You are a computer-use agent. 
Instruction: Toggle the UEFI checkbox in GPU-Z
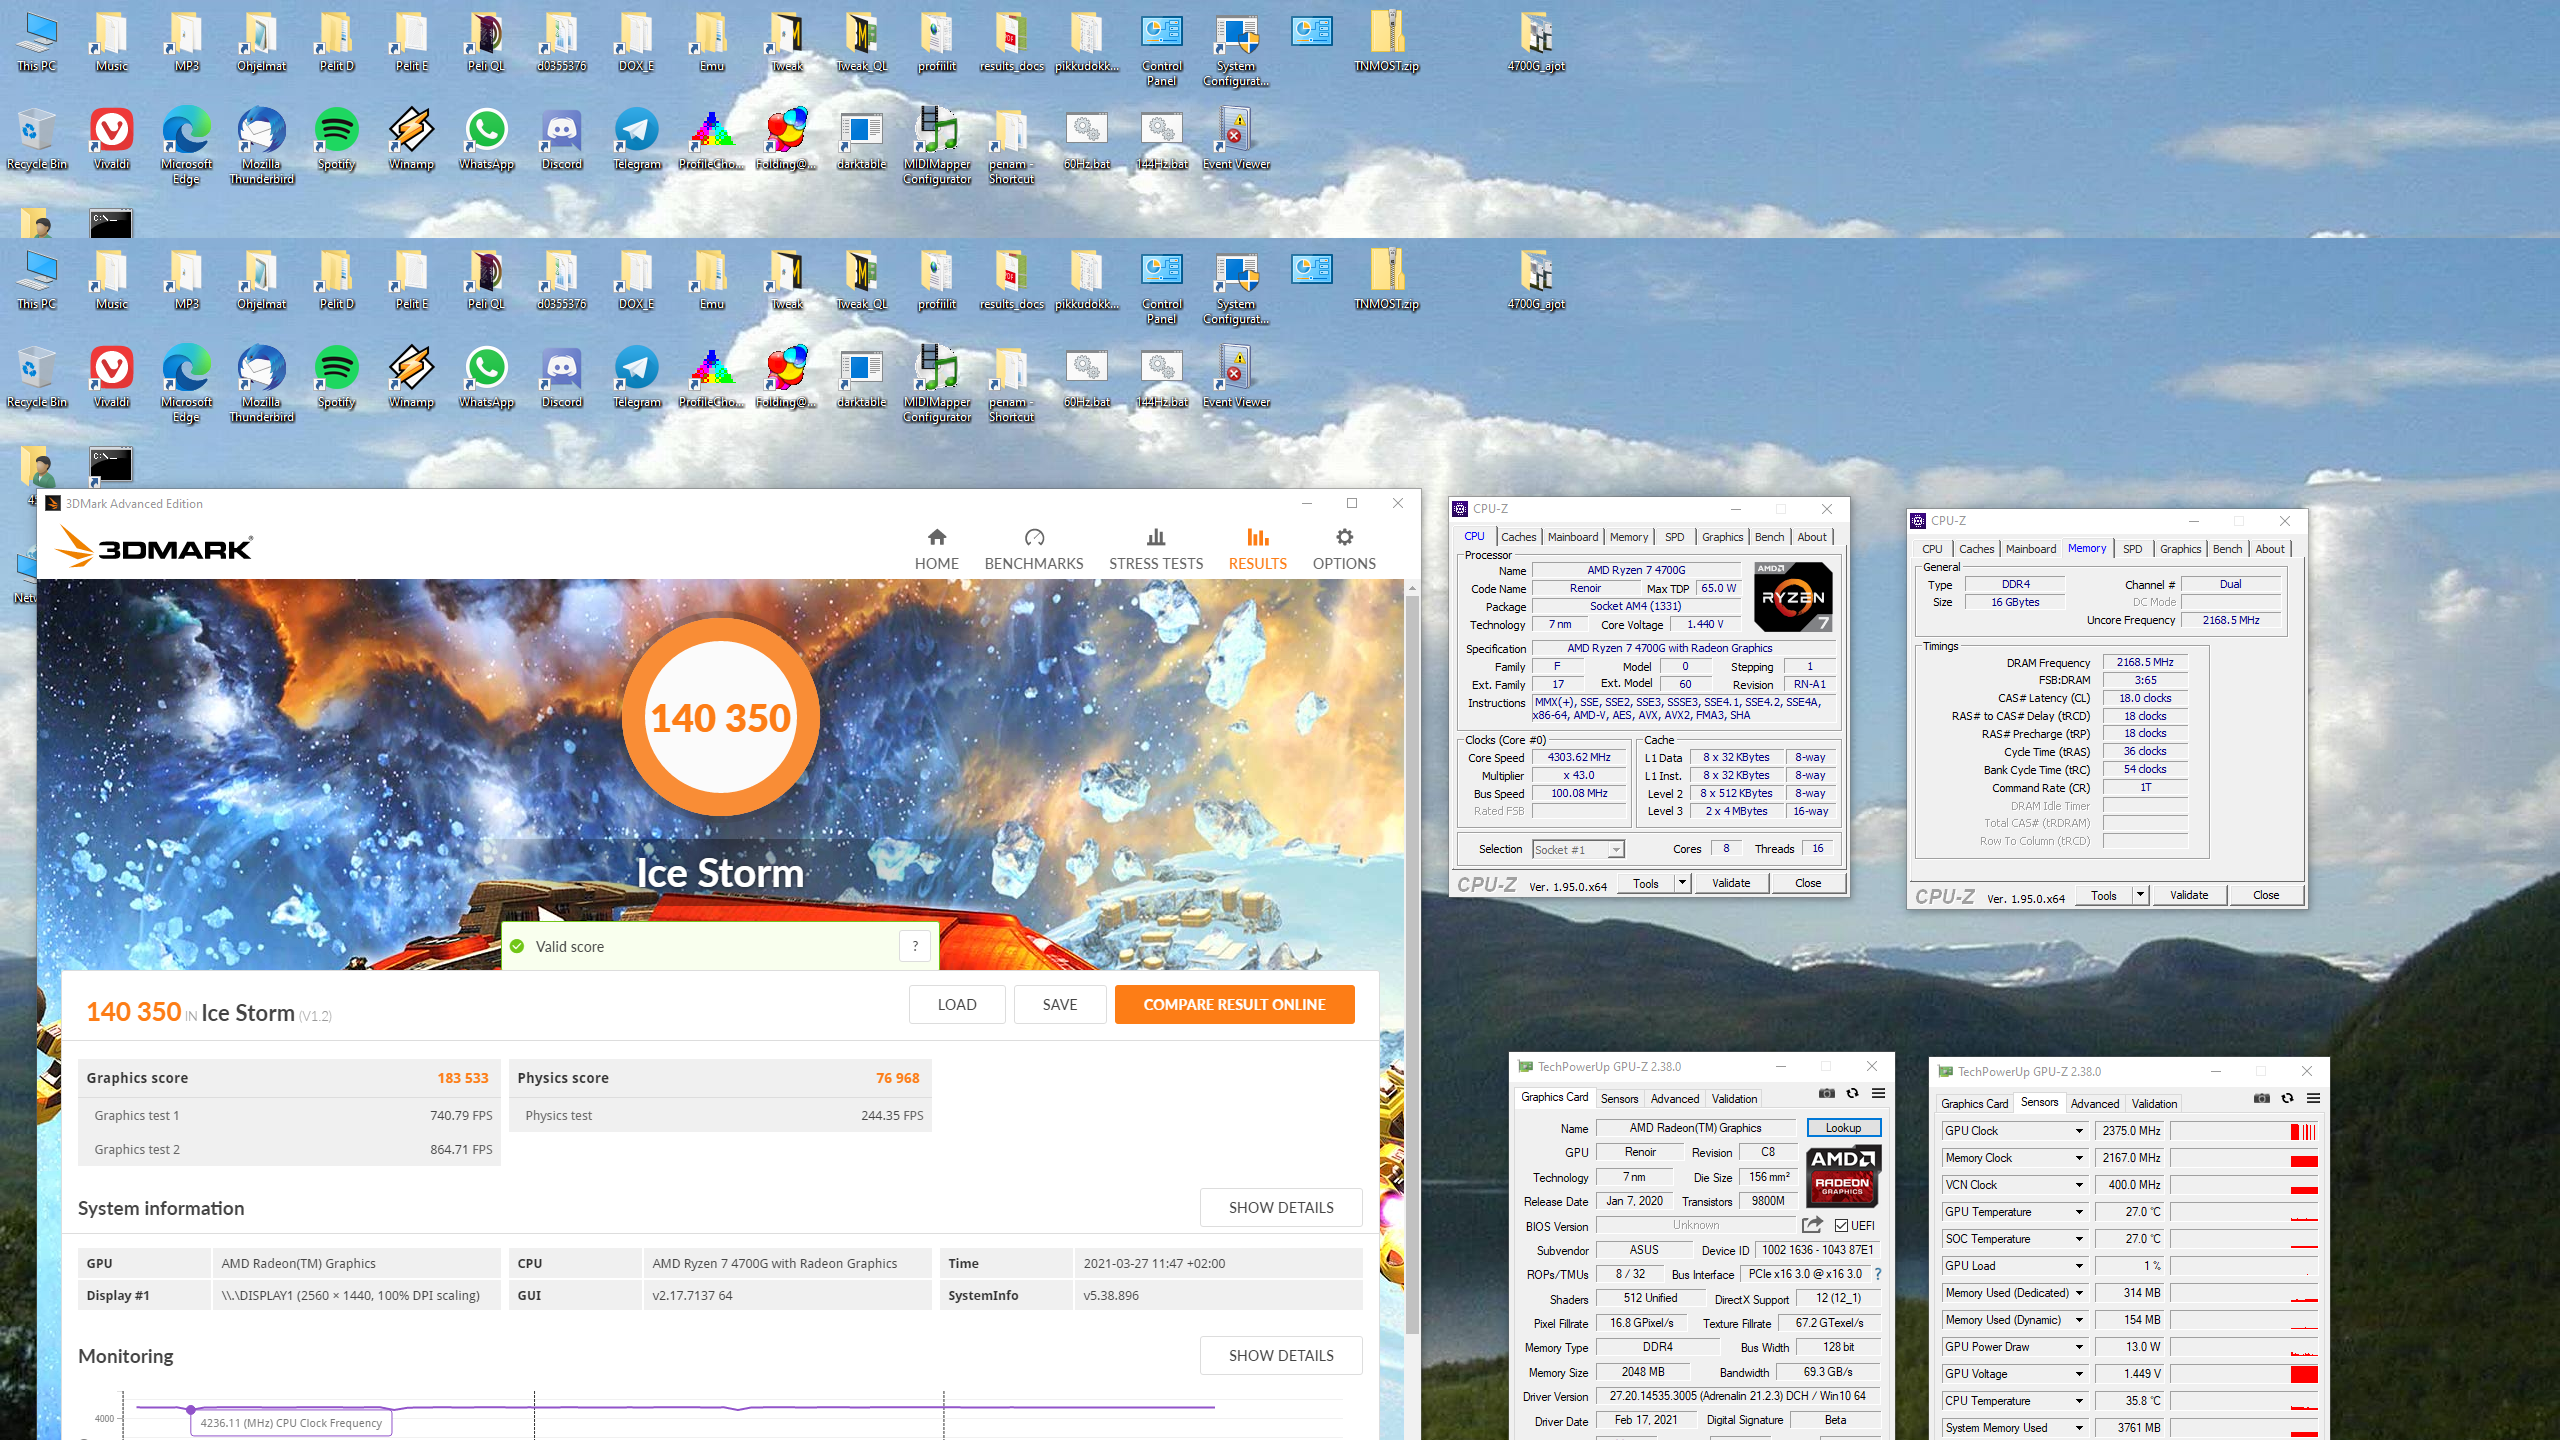pyautogui.click(x=1842, y=1225)
